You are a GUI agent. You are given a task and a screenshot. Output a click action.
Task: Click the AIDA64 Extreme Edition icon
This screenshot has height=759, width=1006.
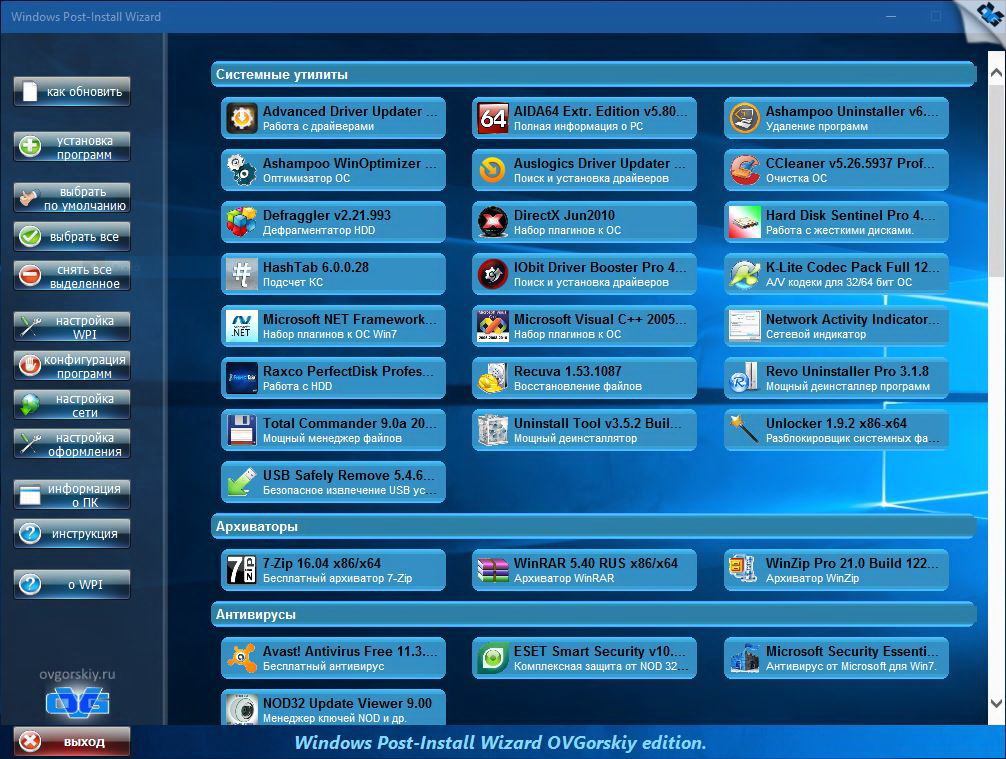493,118
